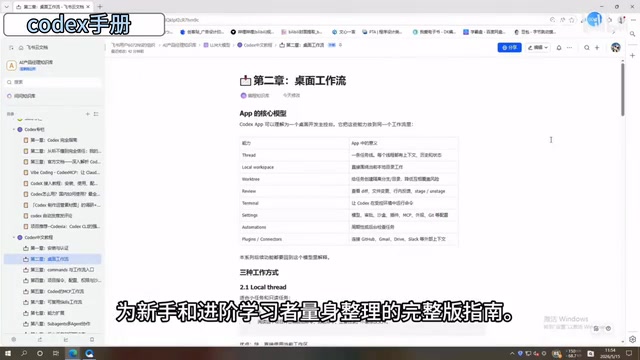Click the 2.1 Local thread heading
Viewport: 640px width, 360px height.
point(263,287)
